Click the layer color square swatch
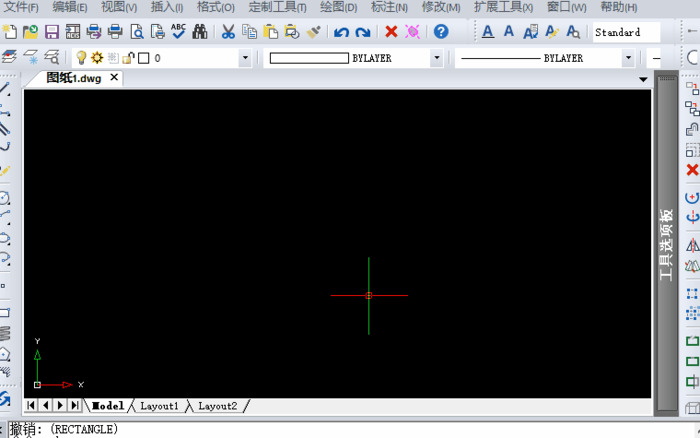The image size is (700, 438). [x=143, y=58]
